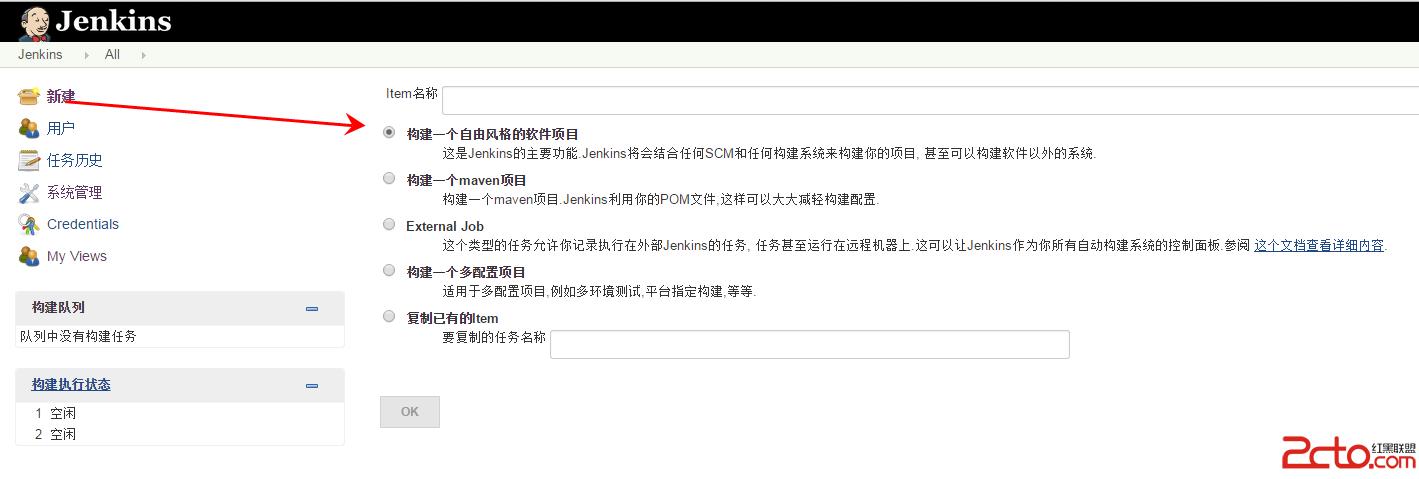Click the maven项目 POM description text
The width and height of the screenshot is (1419, 479).
point(661,199)
